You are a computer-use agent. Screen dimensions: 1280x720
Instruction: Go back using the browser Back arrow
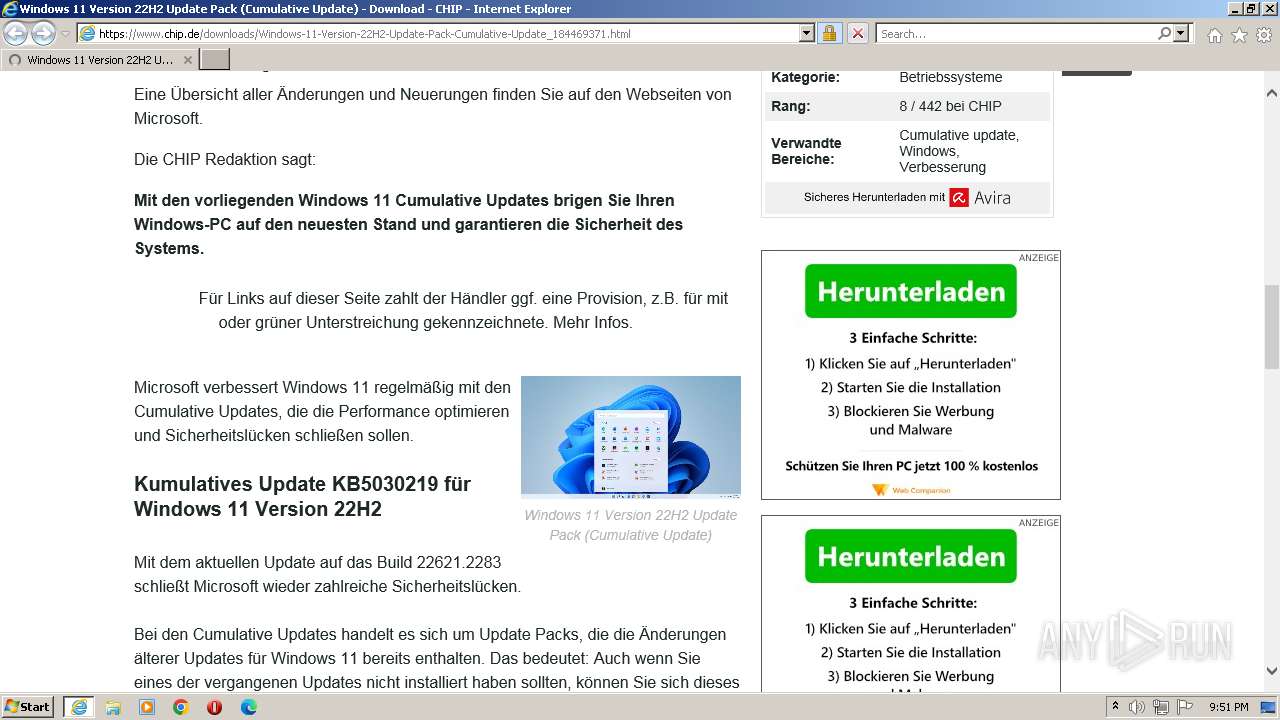point(16,33)
